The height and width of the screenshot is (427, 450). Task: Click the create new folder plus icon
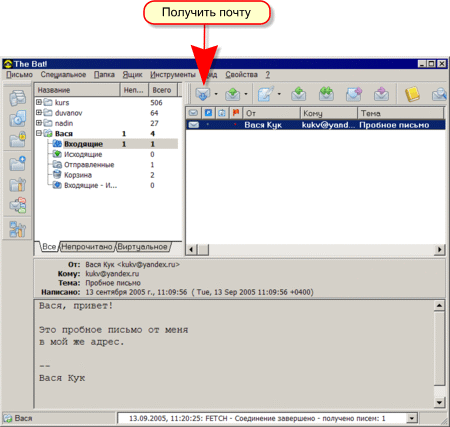coord(18,163)
